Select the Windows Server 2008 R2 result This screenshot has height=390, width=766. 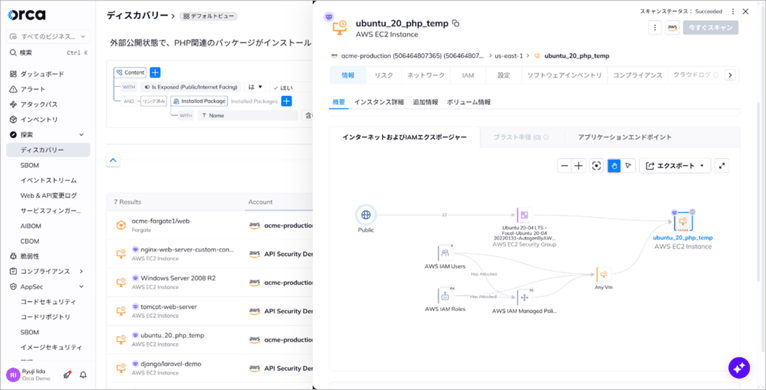(210, 282)
